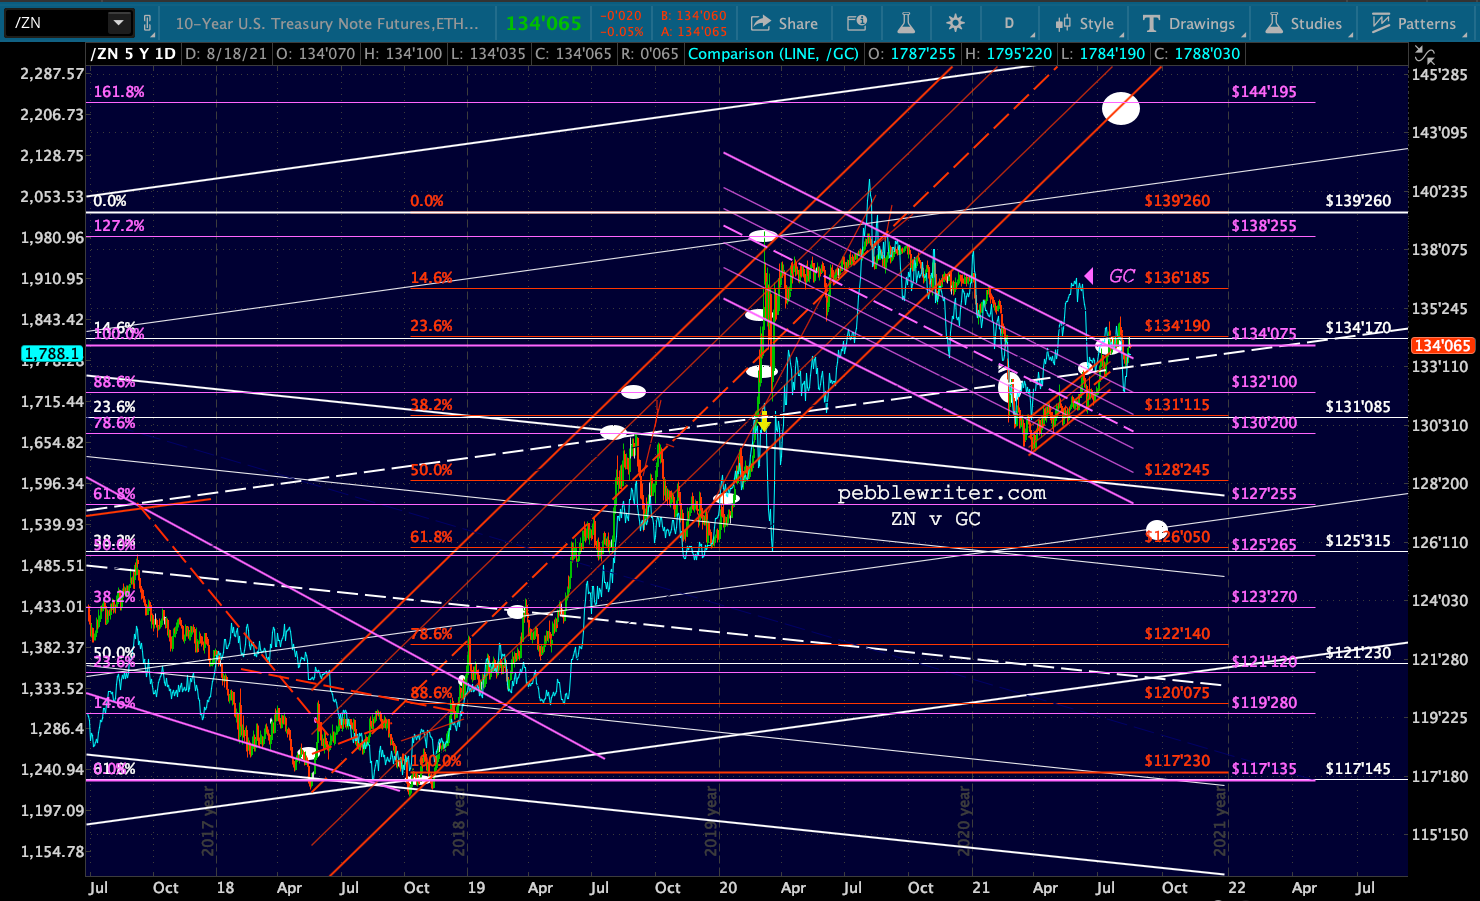The width and height of the screenshot is (1480, 901).
Task: Click the $144'195 Fibonacci price label
Action: click(x=1264, y=92)
